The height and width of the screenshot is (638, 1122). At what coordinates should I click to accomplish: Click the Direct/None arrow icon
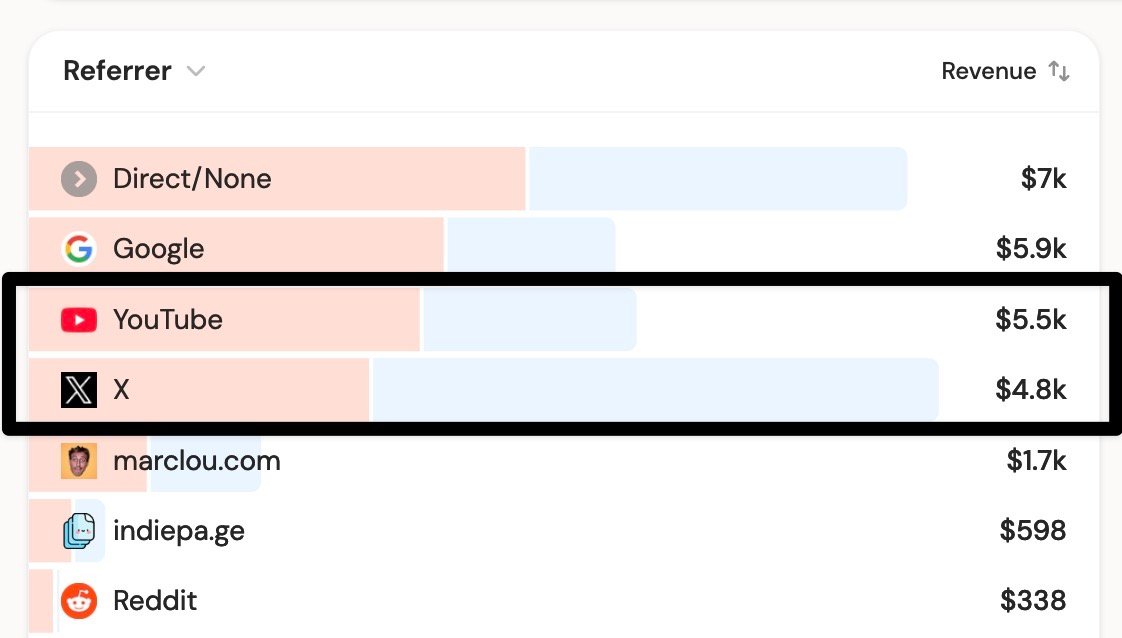click(x=79, y=179)
